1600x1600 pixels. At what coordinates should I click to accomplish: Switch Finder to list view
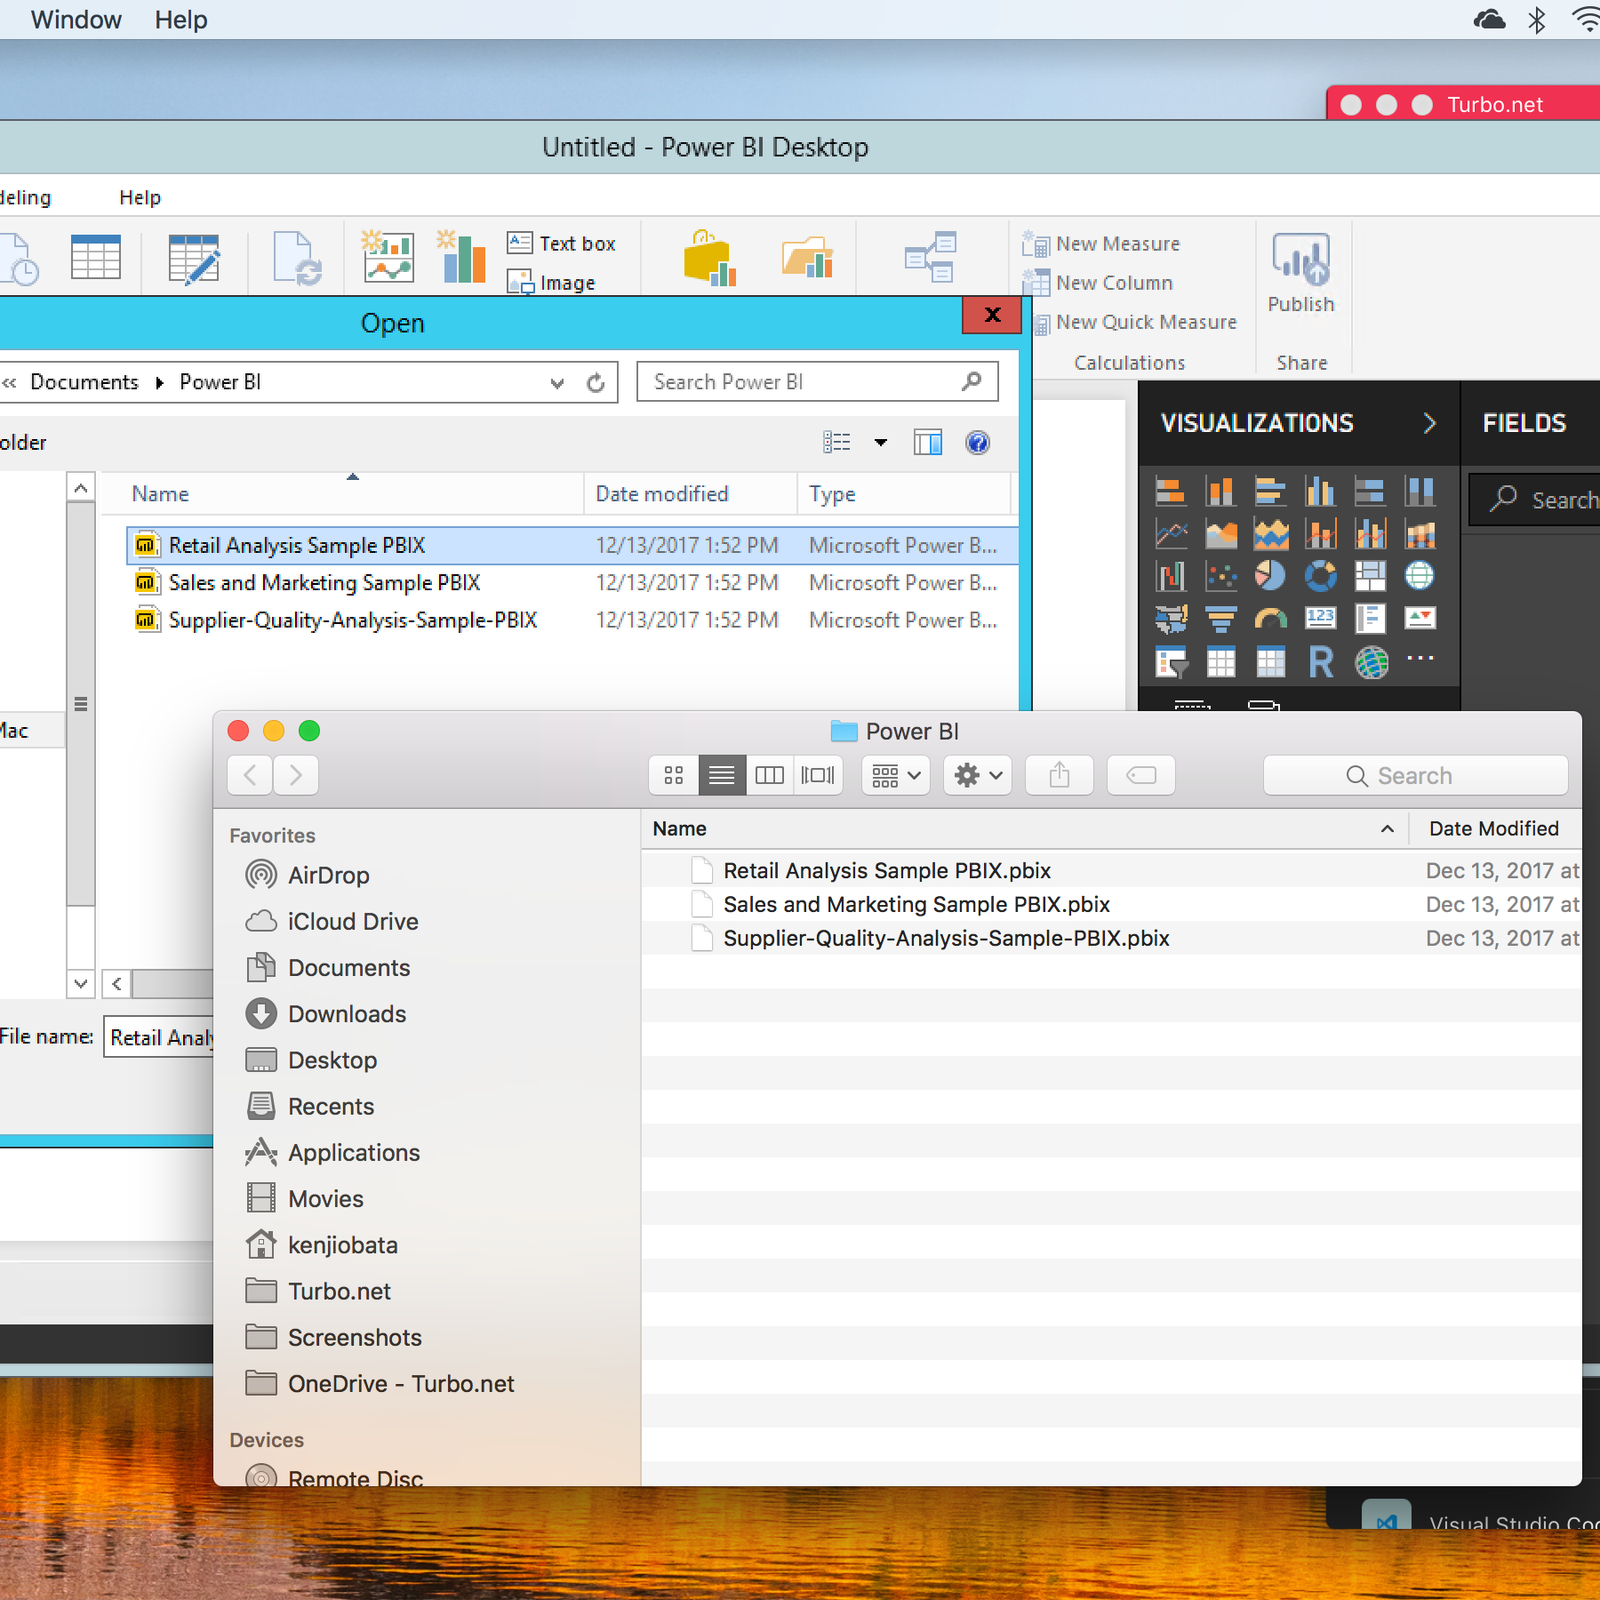tap(722, 775)
